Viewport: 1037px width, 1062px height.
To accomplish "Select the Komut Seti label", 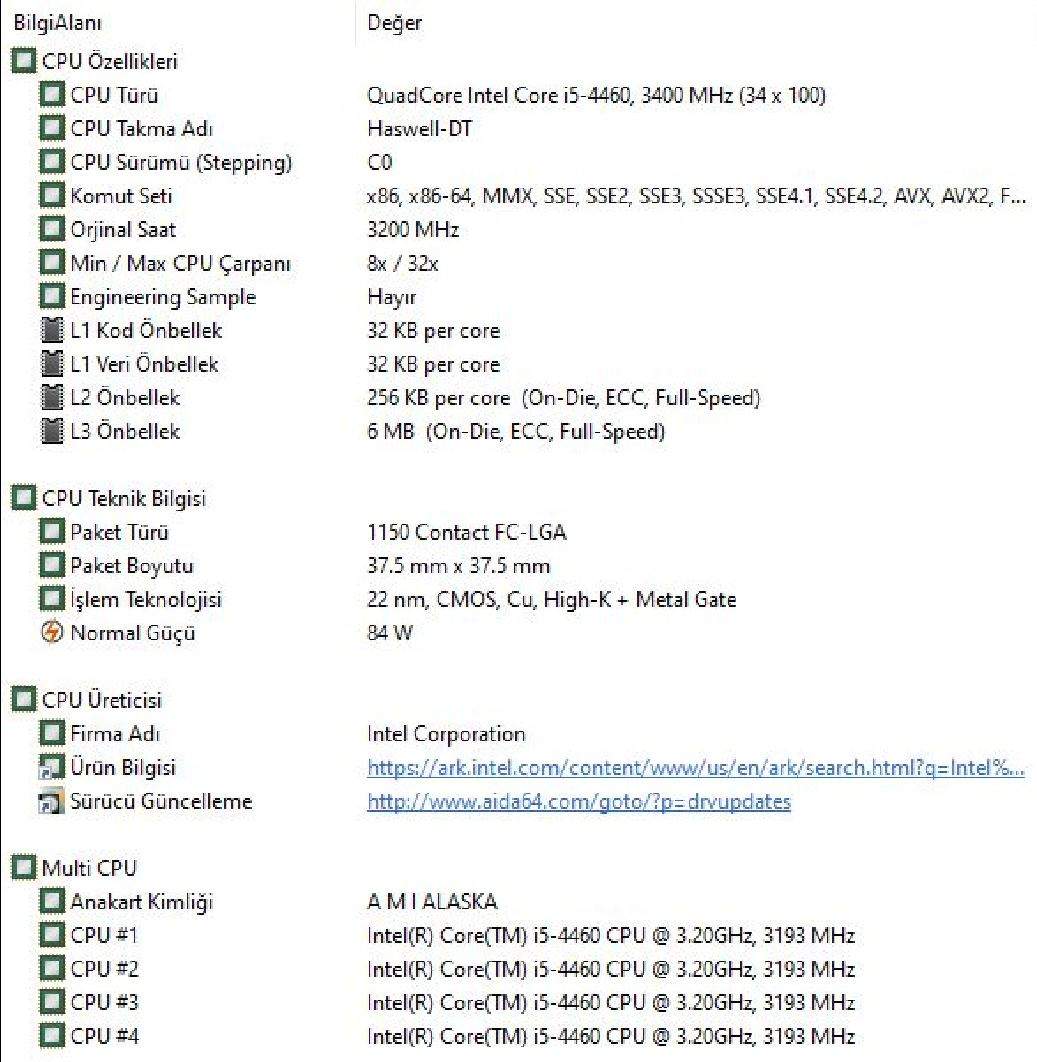I will pyautogui.click(x=121, y=196).
